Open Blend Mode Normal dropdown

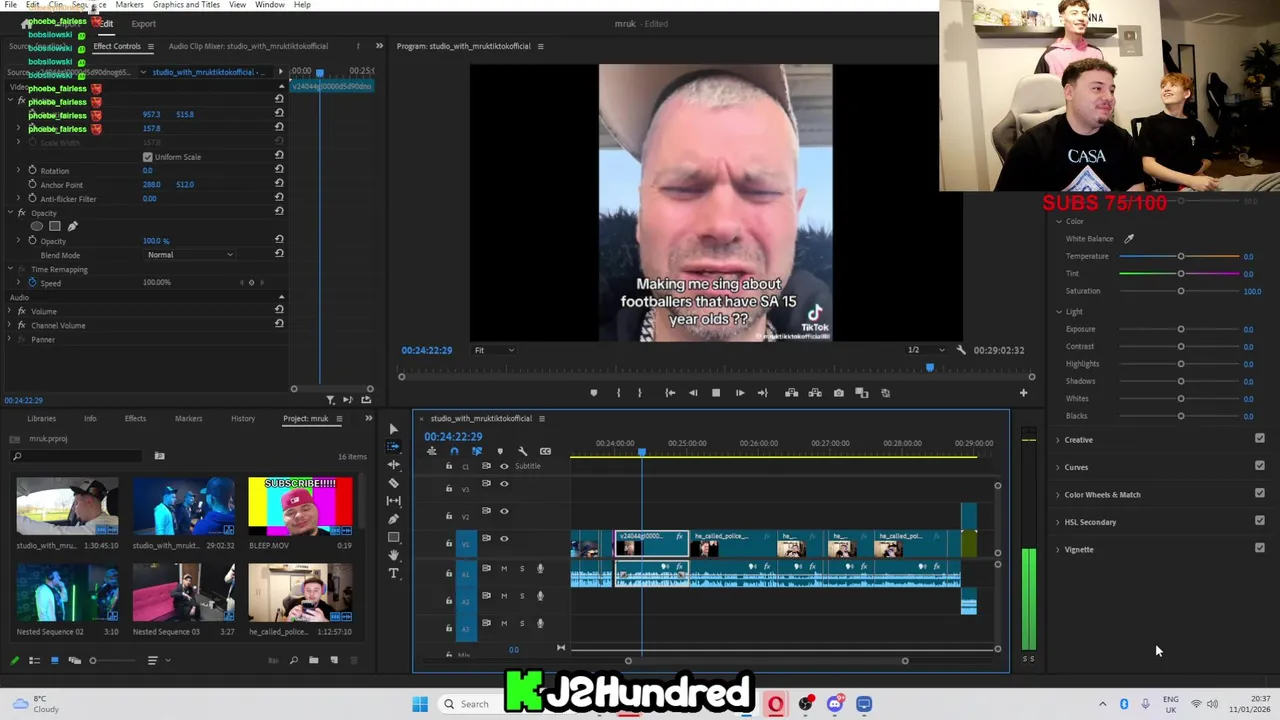tap(190, 255)
